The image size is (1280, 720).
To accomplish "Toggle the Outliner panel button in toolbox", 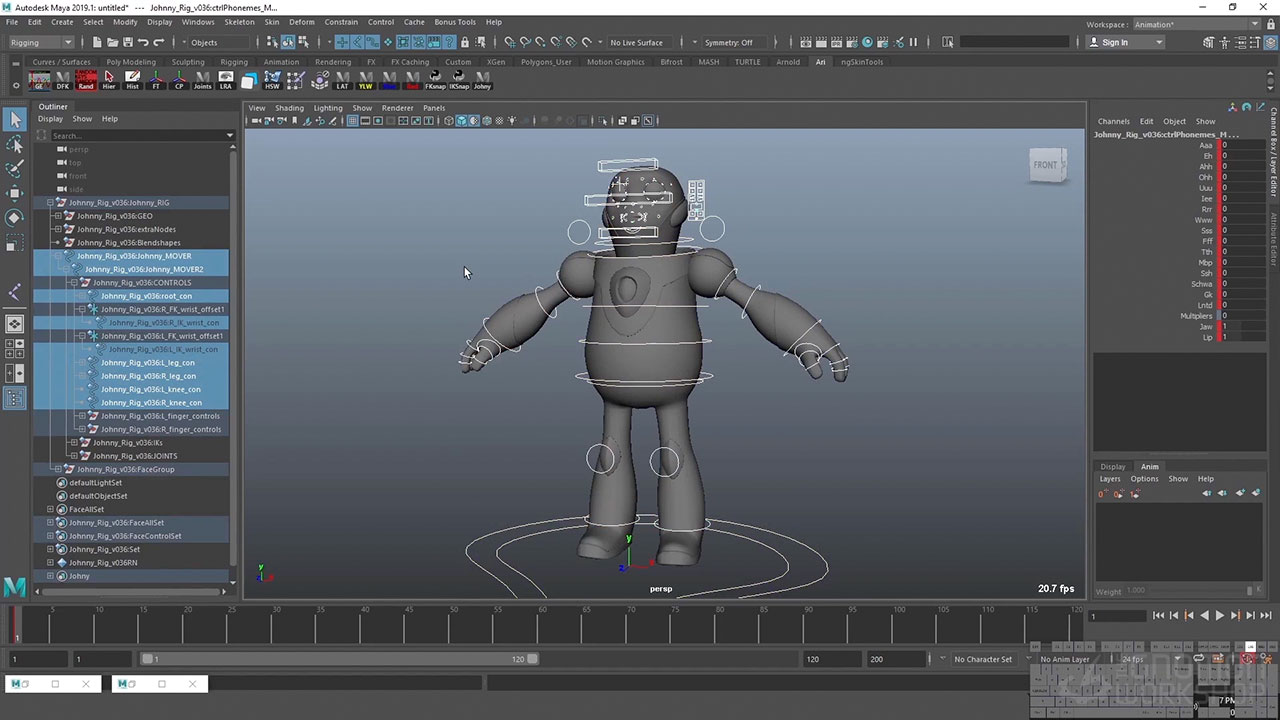I will pyautogui.click(x=14, y=399).
